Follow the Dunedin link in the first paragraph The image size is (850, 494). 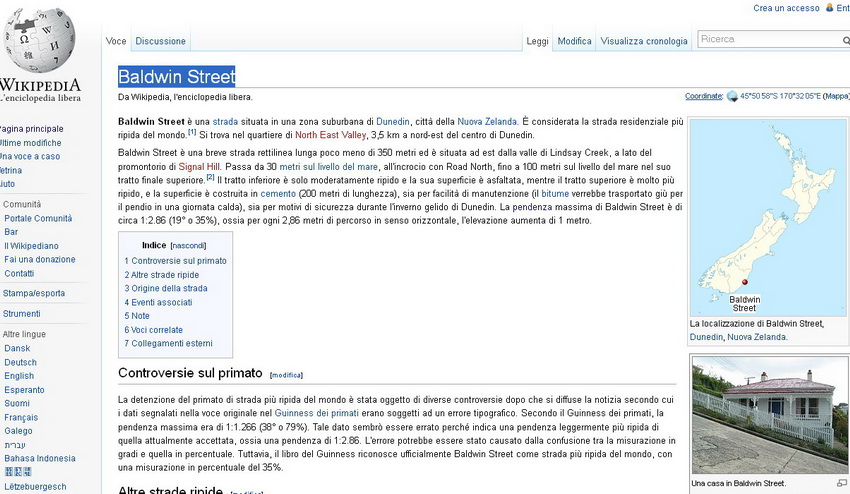[392, 121]
